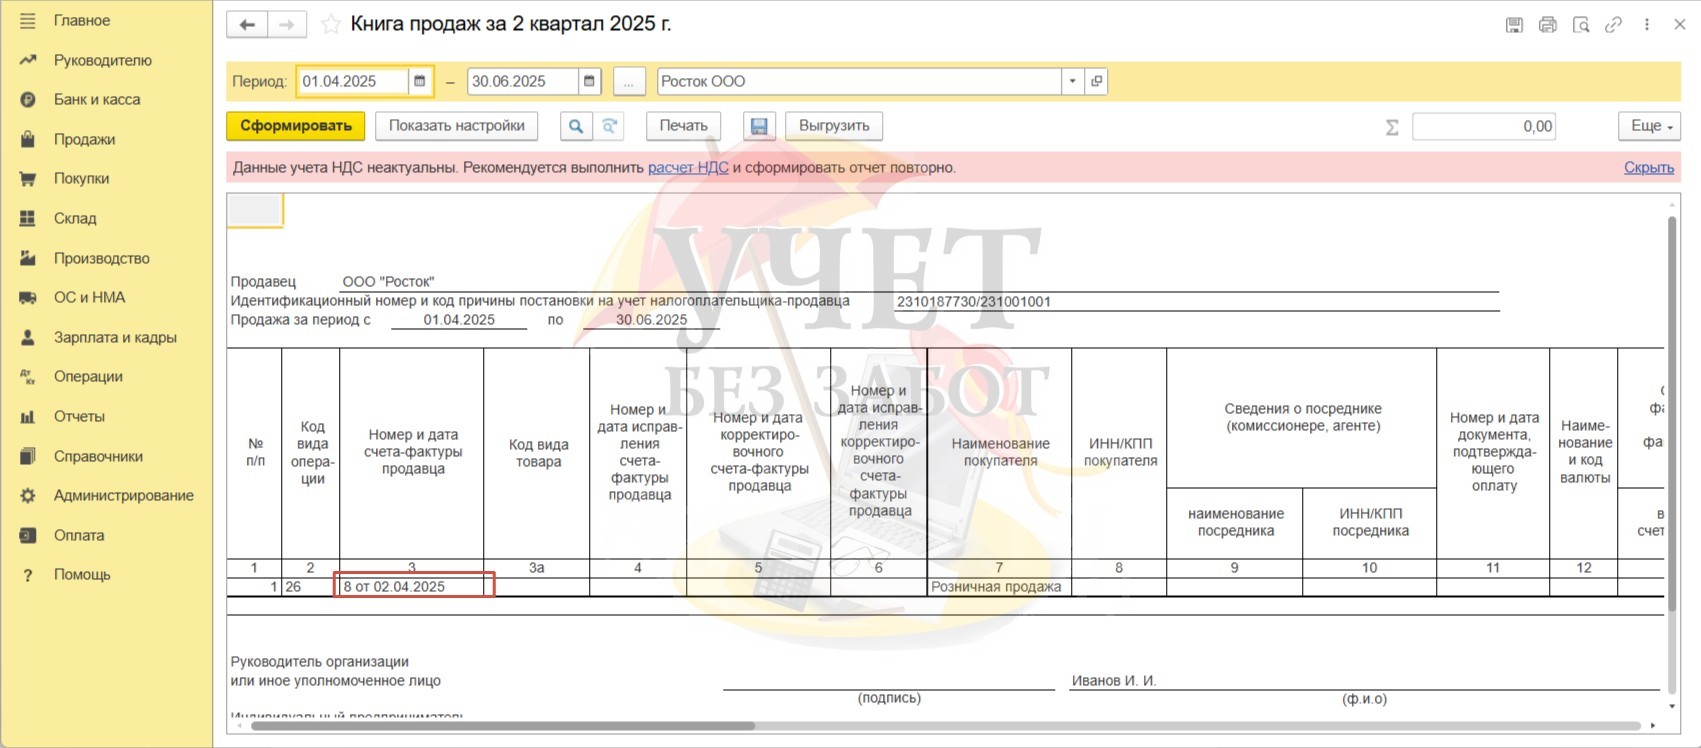Click the seller name ООО "Росток"

tap(388, 282)
